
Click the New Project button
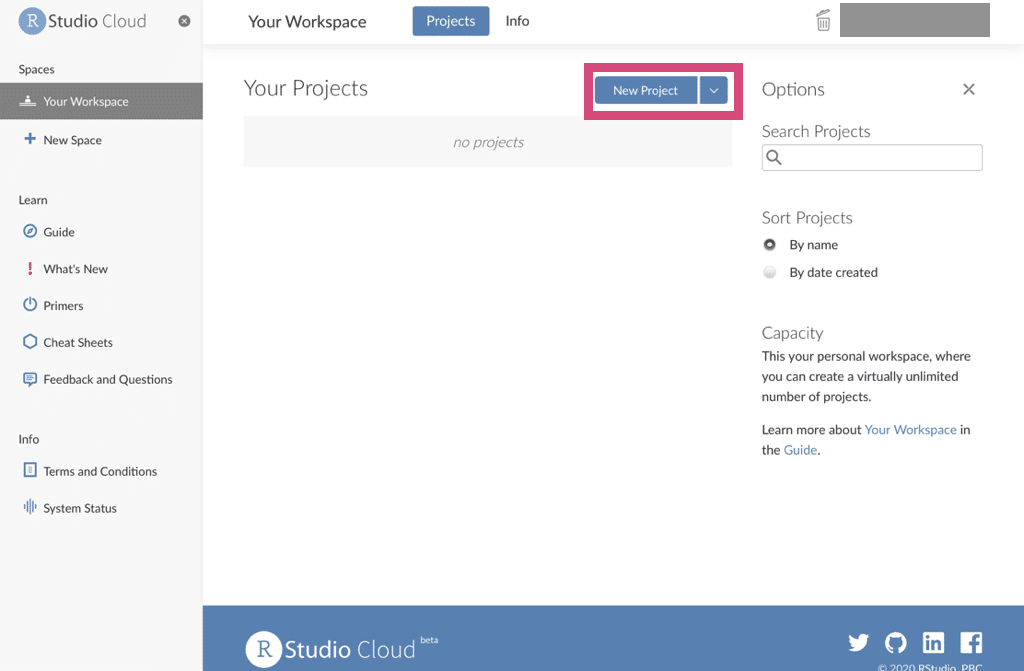point(644,89)
